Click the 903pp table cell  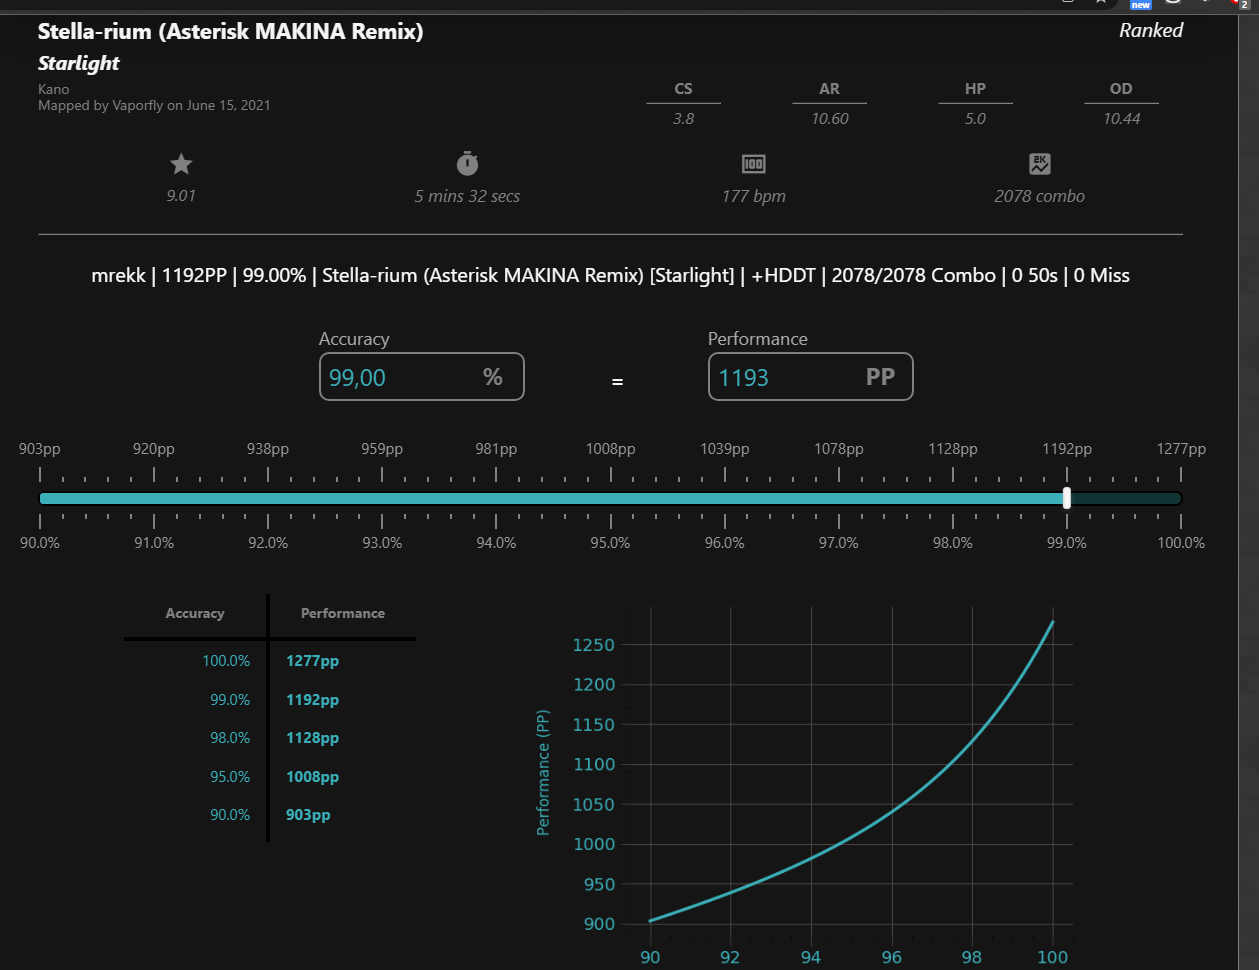coord(308,815)
